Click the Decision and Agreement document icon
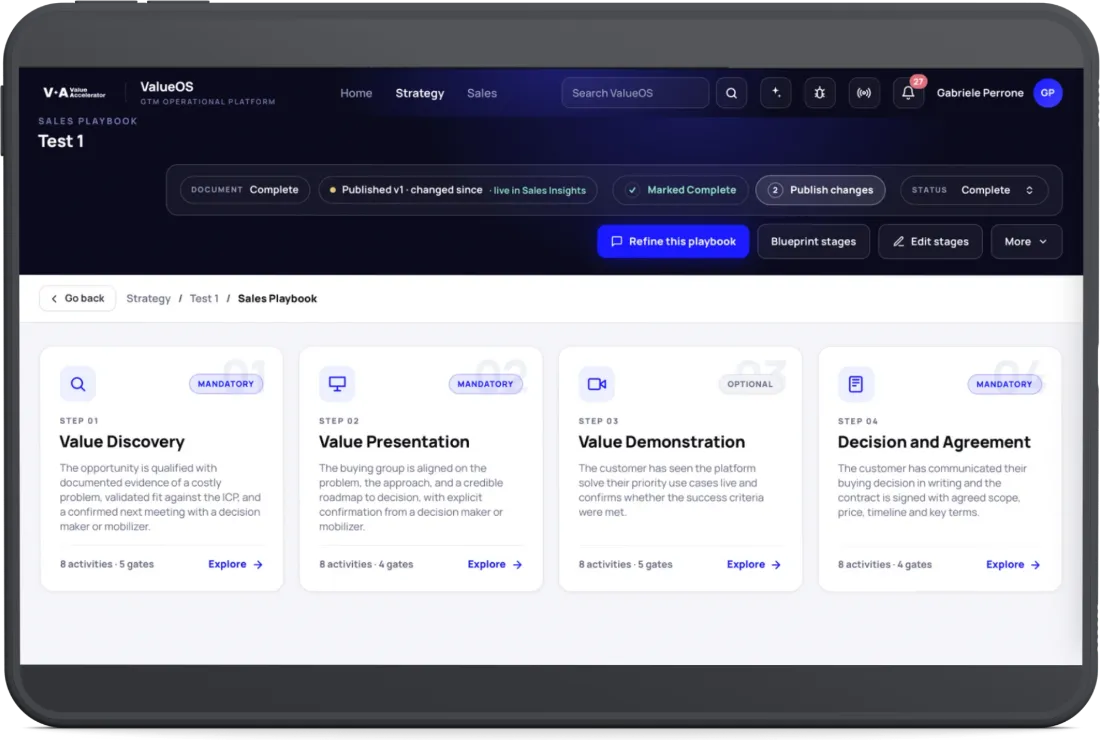 click(856, 384)
